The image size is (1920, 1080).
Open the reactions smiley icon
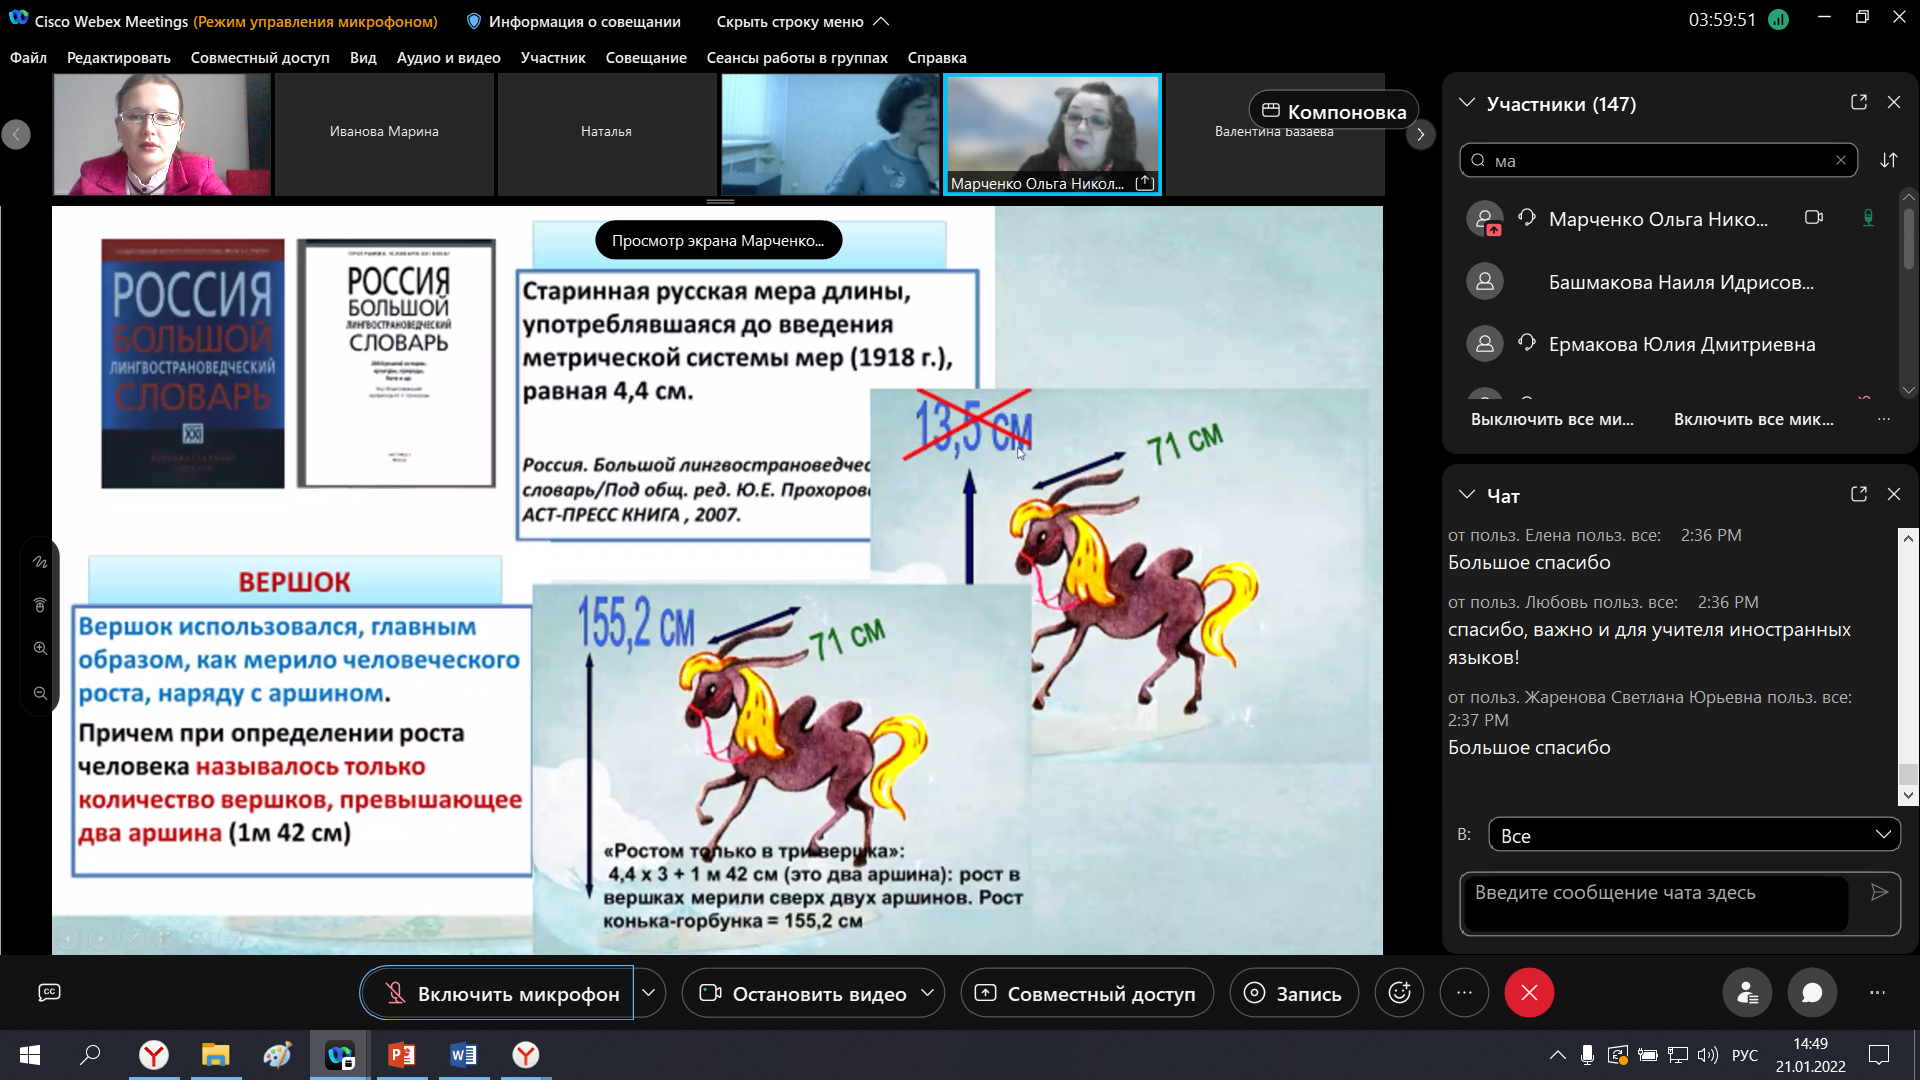(1399, 993)
